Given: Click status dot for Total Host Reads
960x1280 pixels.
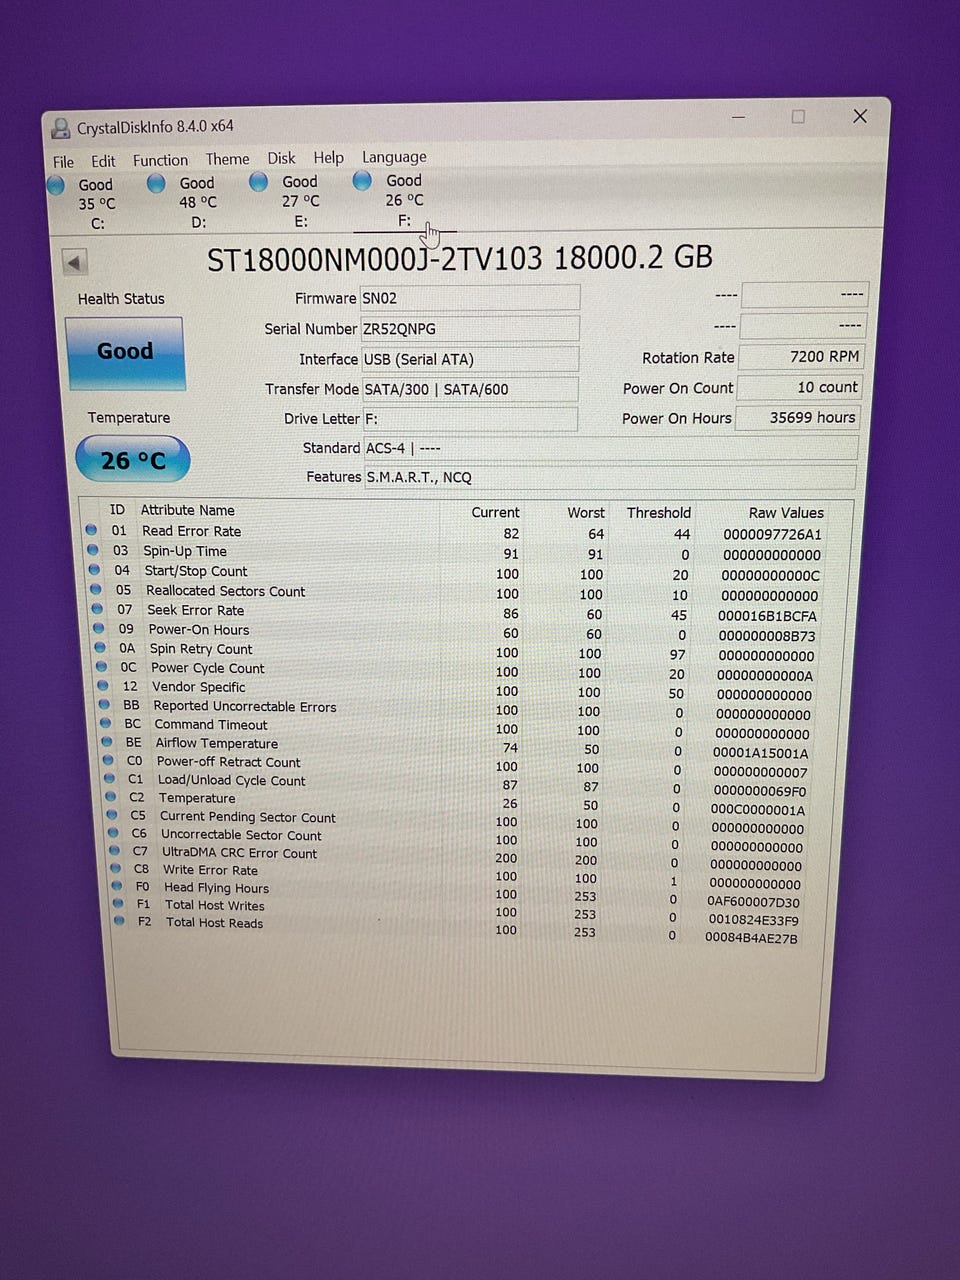Looking at the screenshot, I should click(120, 920).
